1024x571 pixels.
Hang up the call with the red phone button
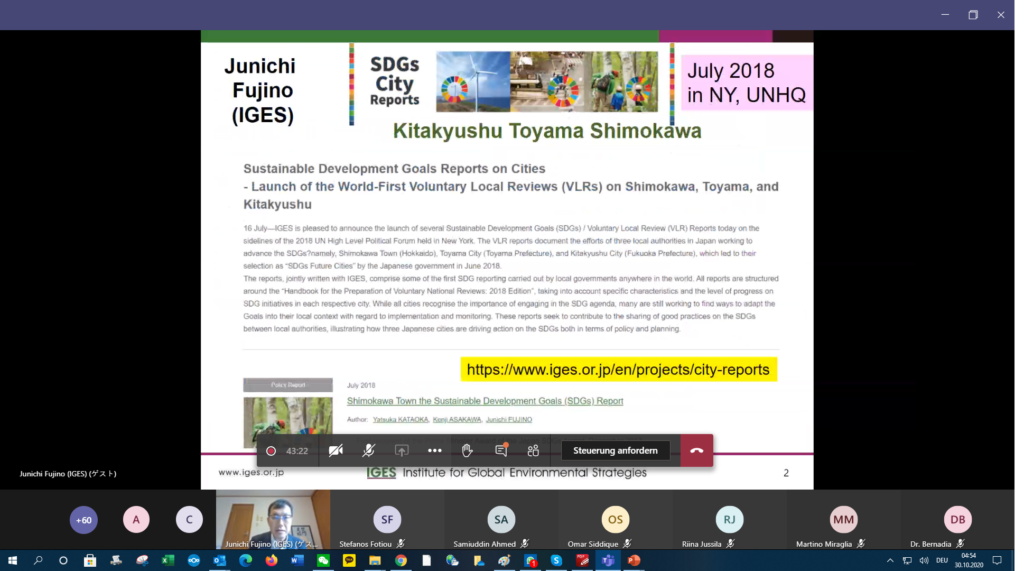point(696,451)
